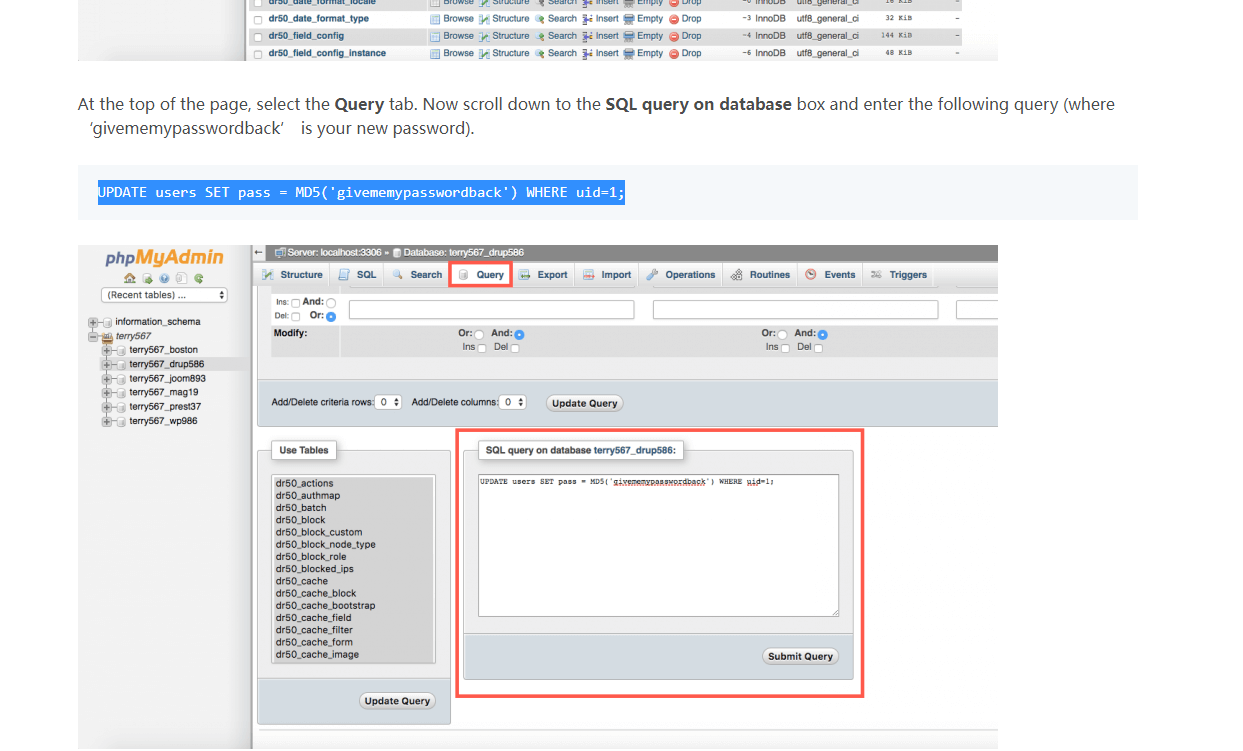The width and height of the screenshot is (1243, 751).
Task: Click the phpMyAdmin logo
Action: point(164,258)
